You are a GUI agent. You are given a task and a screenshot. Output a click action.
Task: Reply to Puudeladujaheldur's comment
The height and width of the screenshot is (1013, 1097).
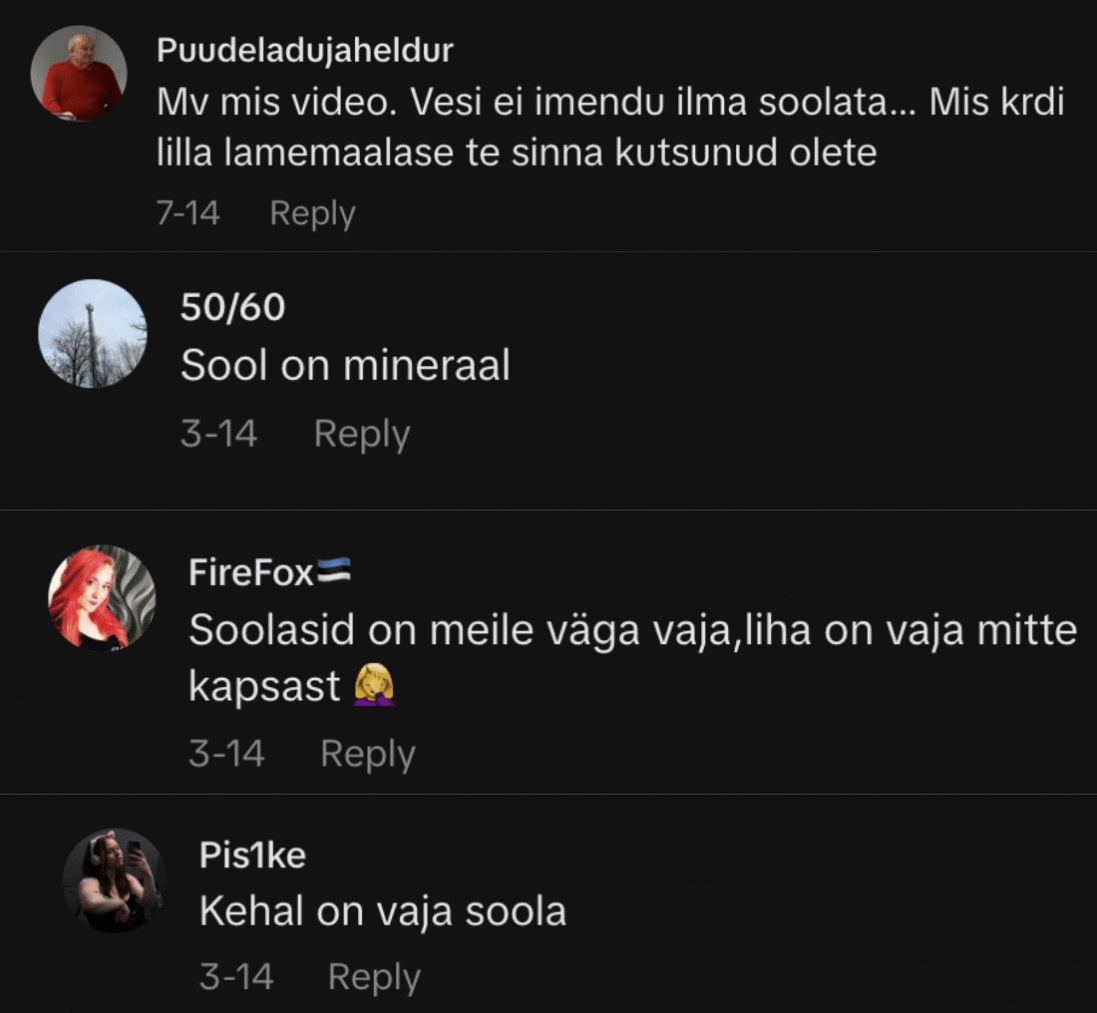[x=312, y=213]
